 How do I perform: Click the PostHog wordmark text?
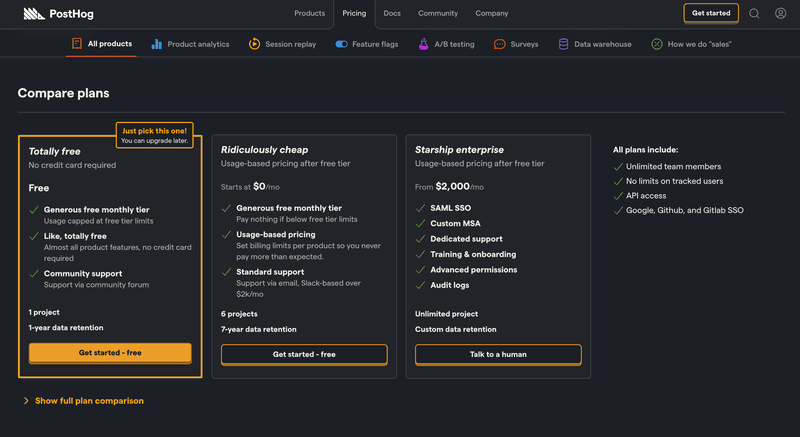click(x=71, y=14)
